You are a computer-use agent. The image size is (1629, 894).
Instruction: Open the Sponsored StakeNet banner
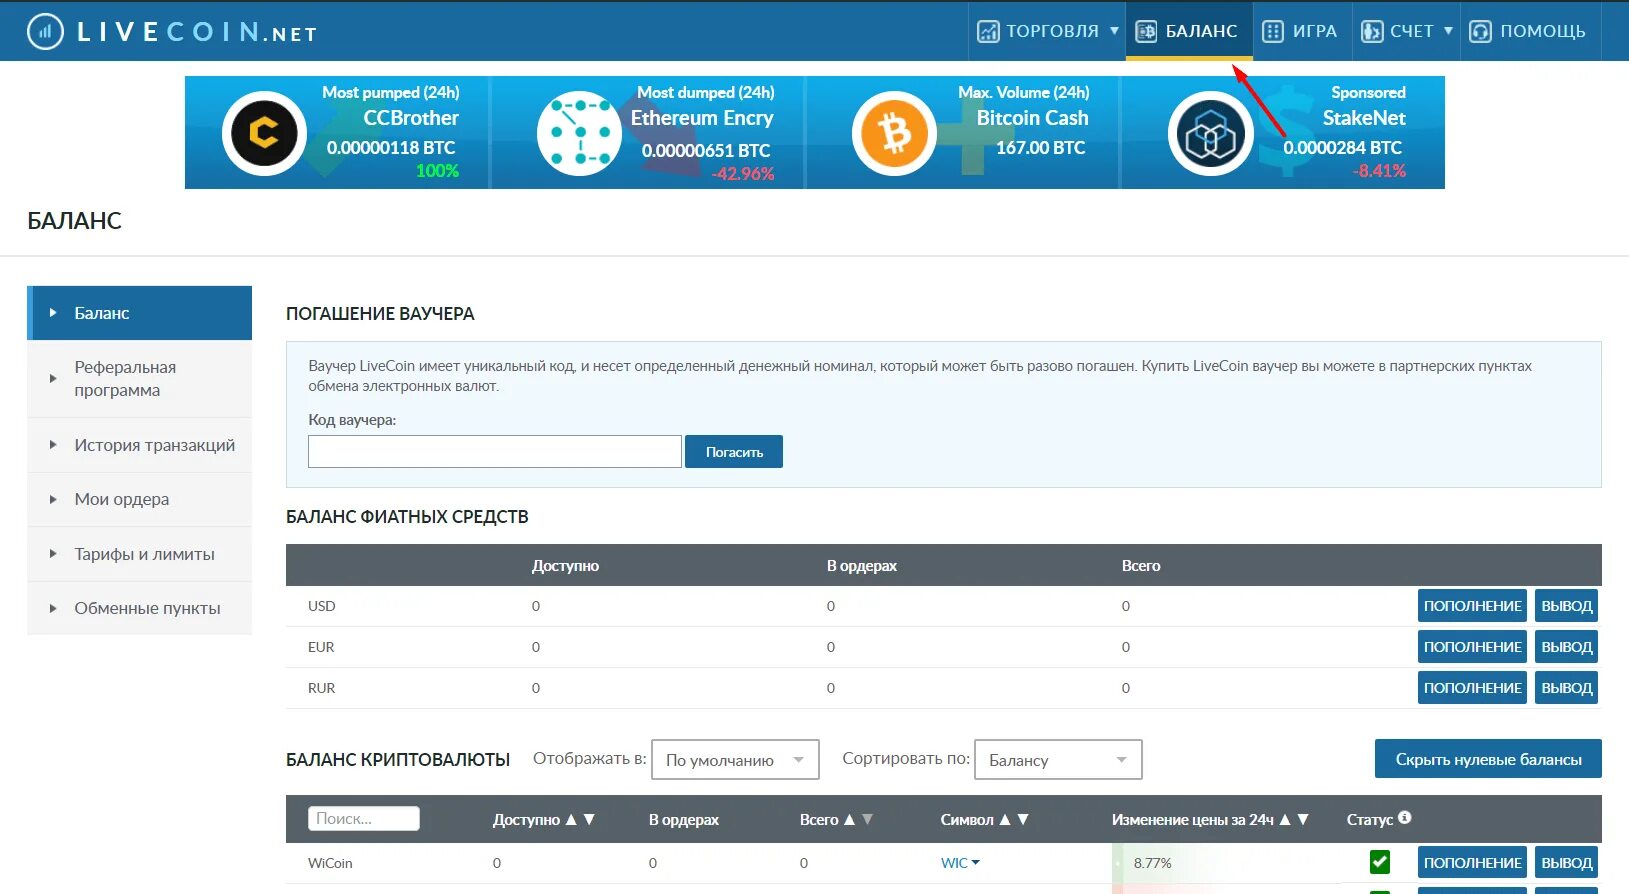coord(1283,132)
